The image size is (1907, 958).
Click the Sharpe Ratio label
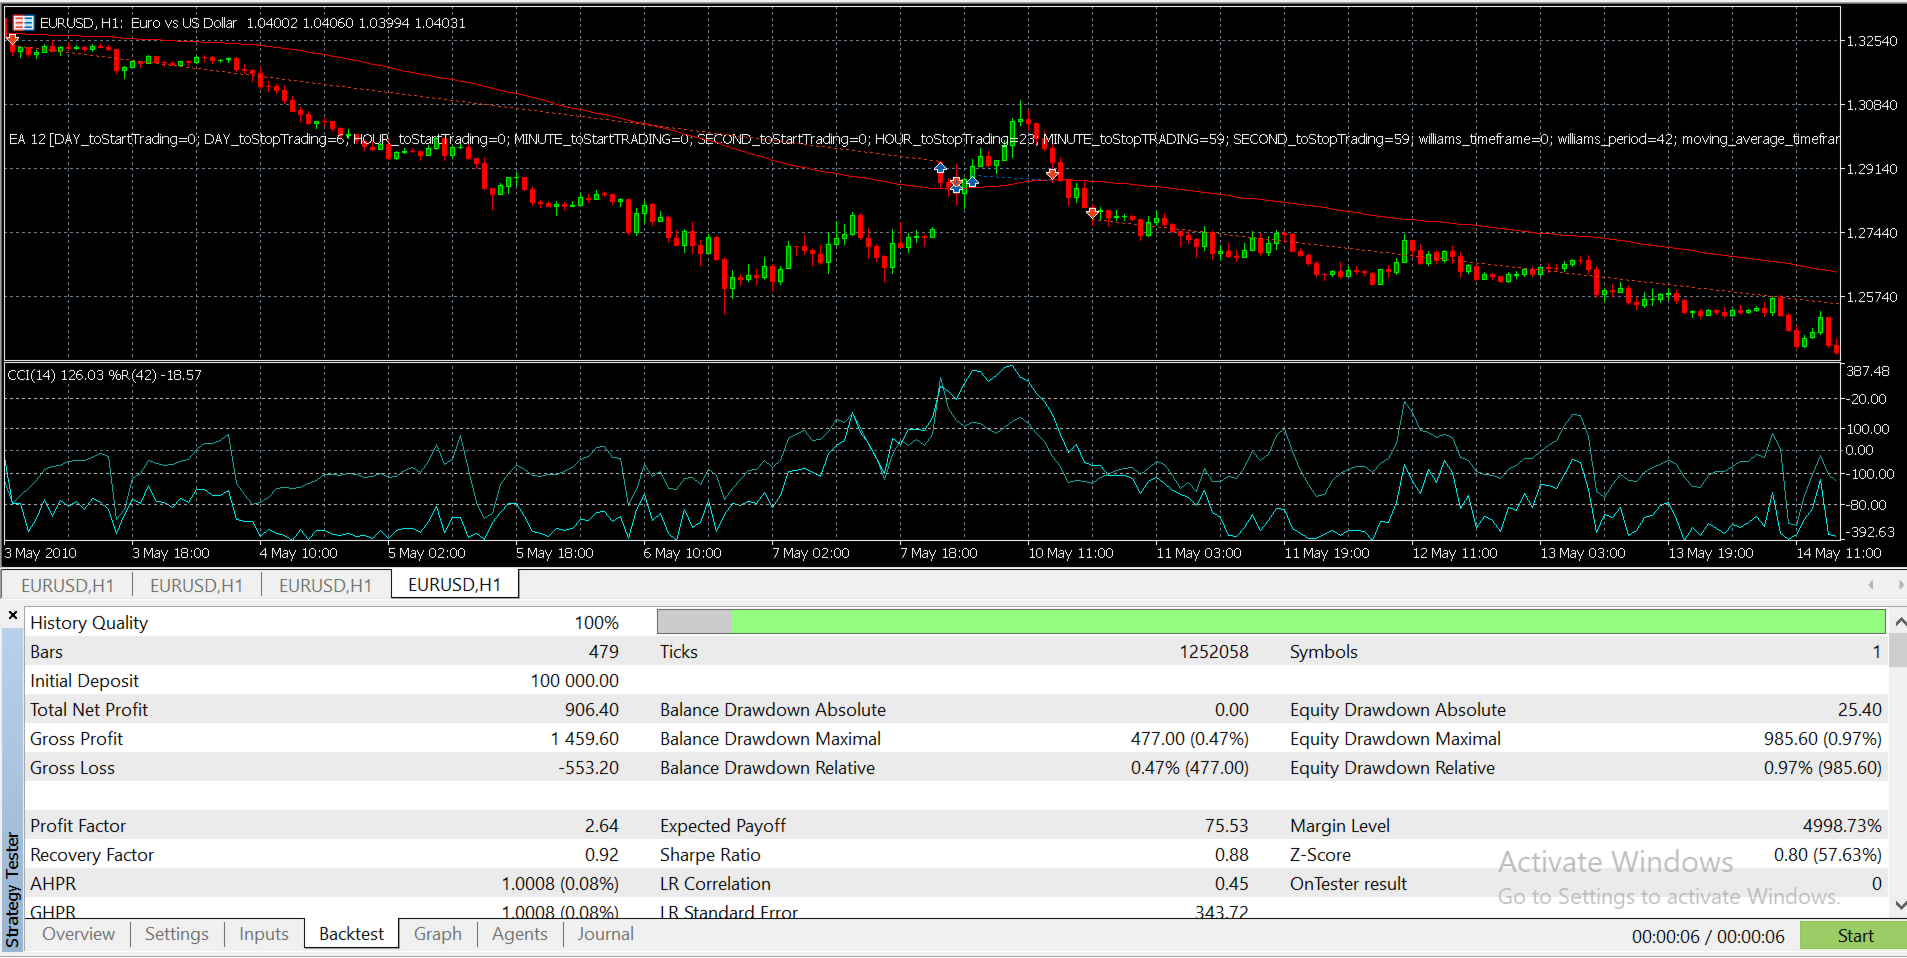tap(710, 855)
